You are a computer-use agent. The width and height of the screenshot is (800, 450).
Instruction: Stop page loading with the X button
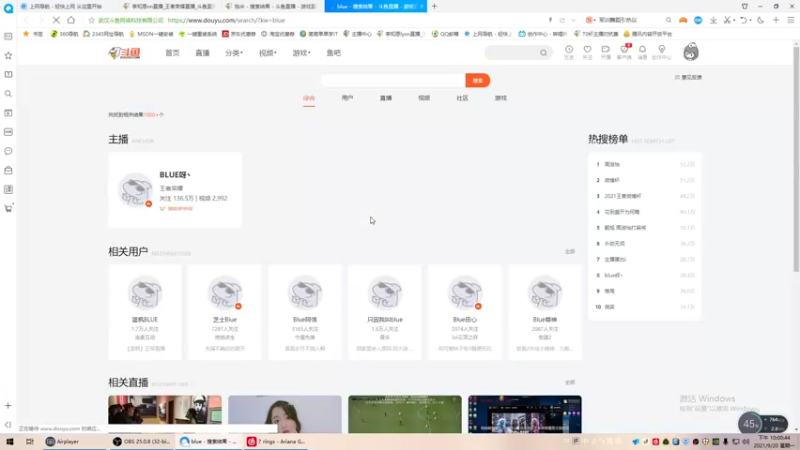56,20
